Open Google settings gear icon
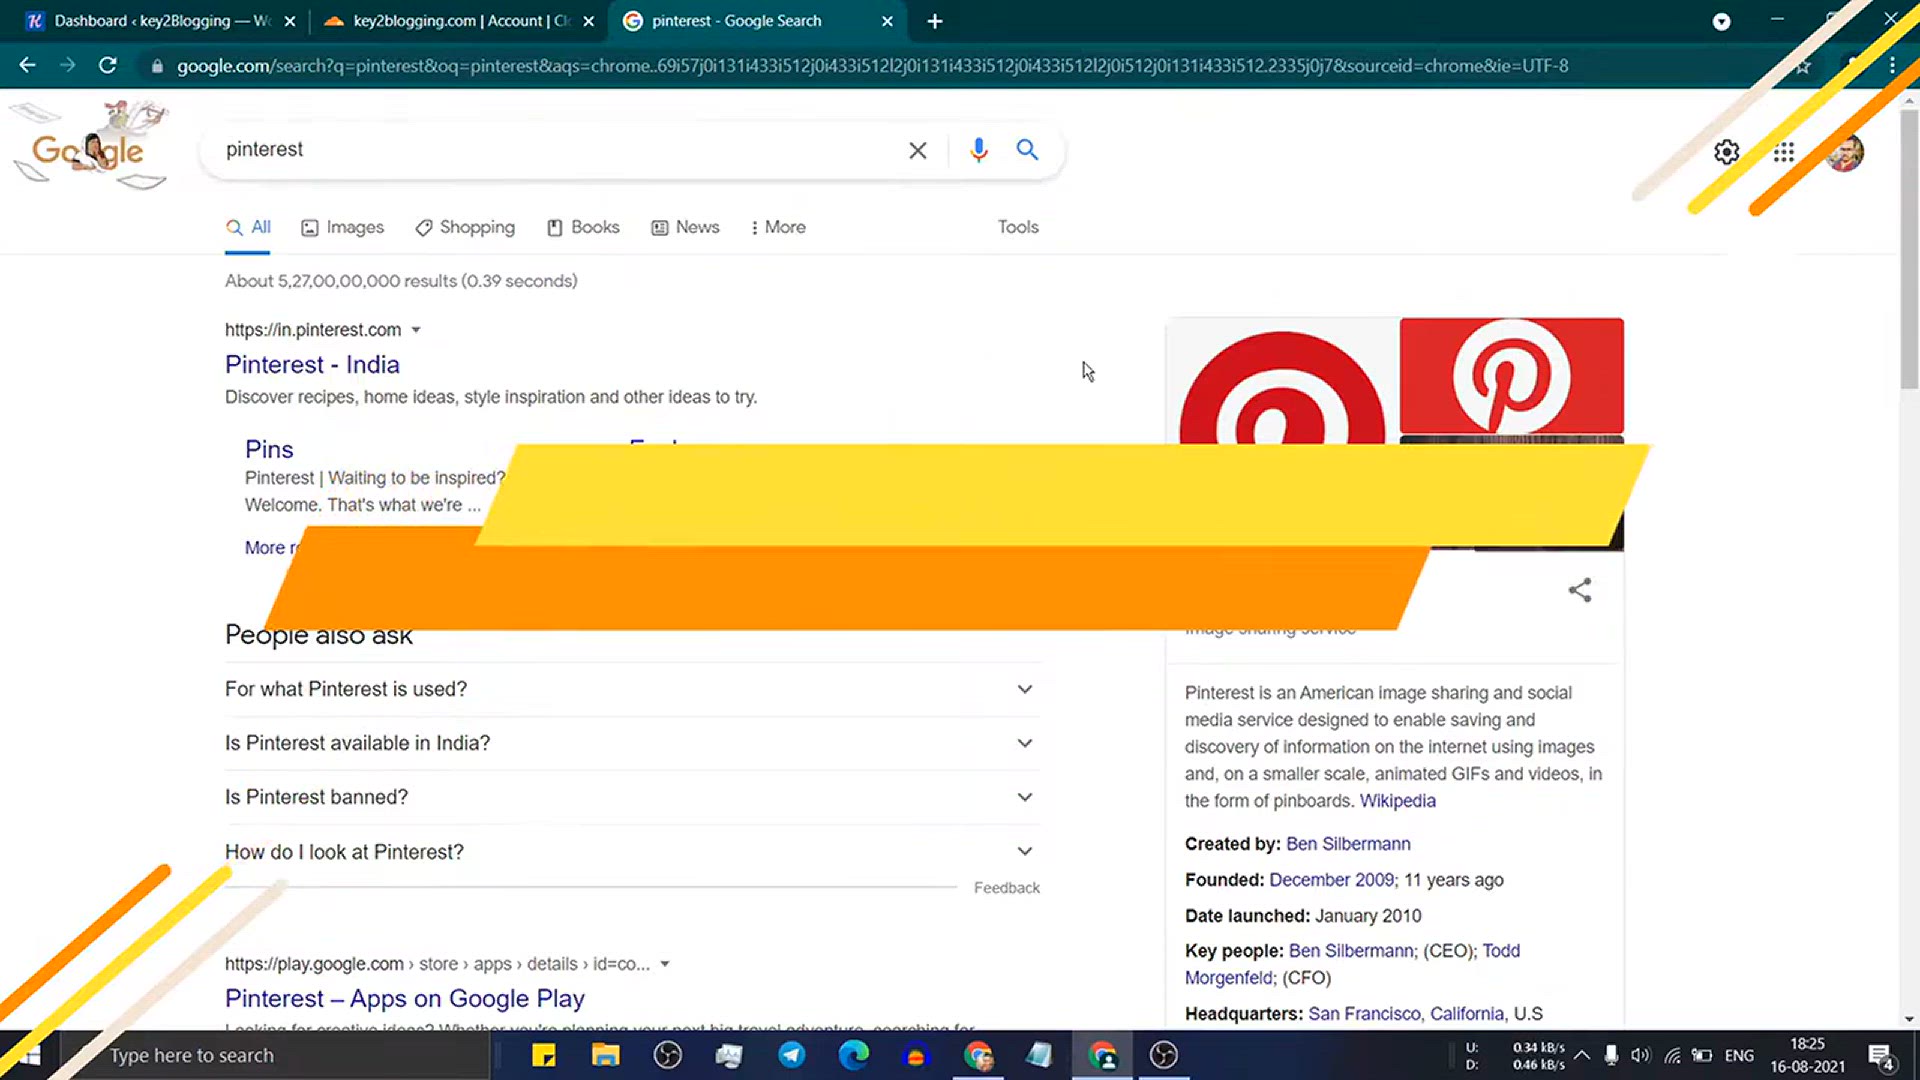Viewport: 1920px width, 1080px height. point(1727,152)
